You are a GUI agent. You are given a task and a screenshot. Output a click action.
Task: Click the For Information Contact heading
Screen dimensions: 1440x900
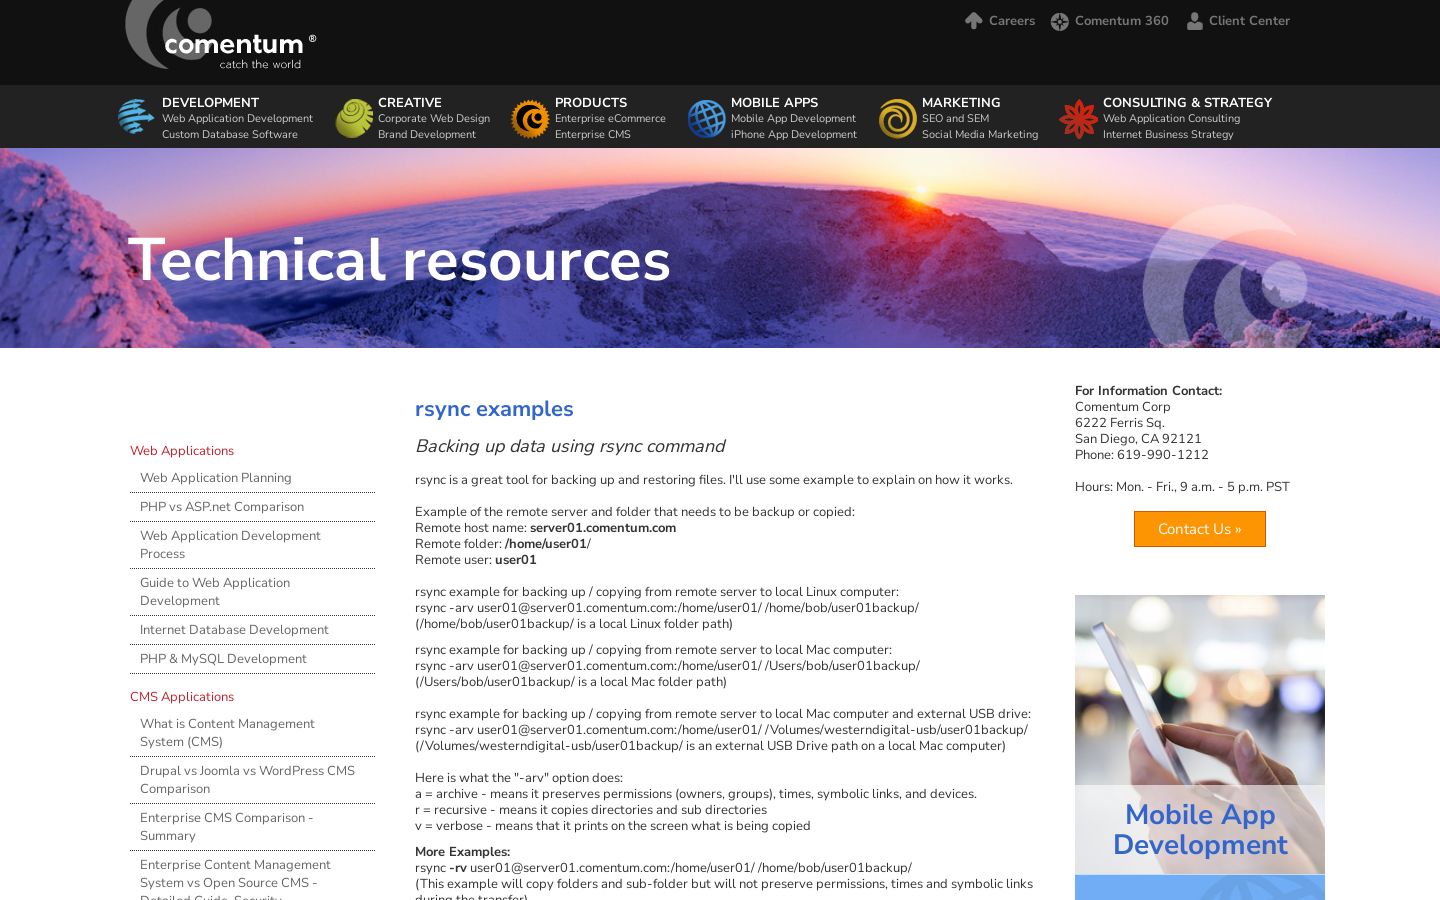[x=1148, y=391]
